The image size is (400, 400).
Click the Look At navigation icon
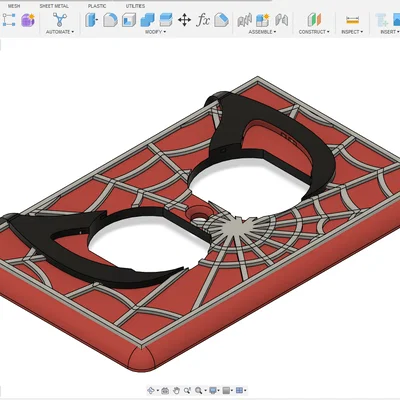165,390
